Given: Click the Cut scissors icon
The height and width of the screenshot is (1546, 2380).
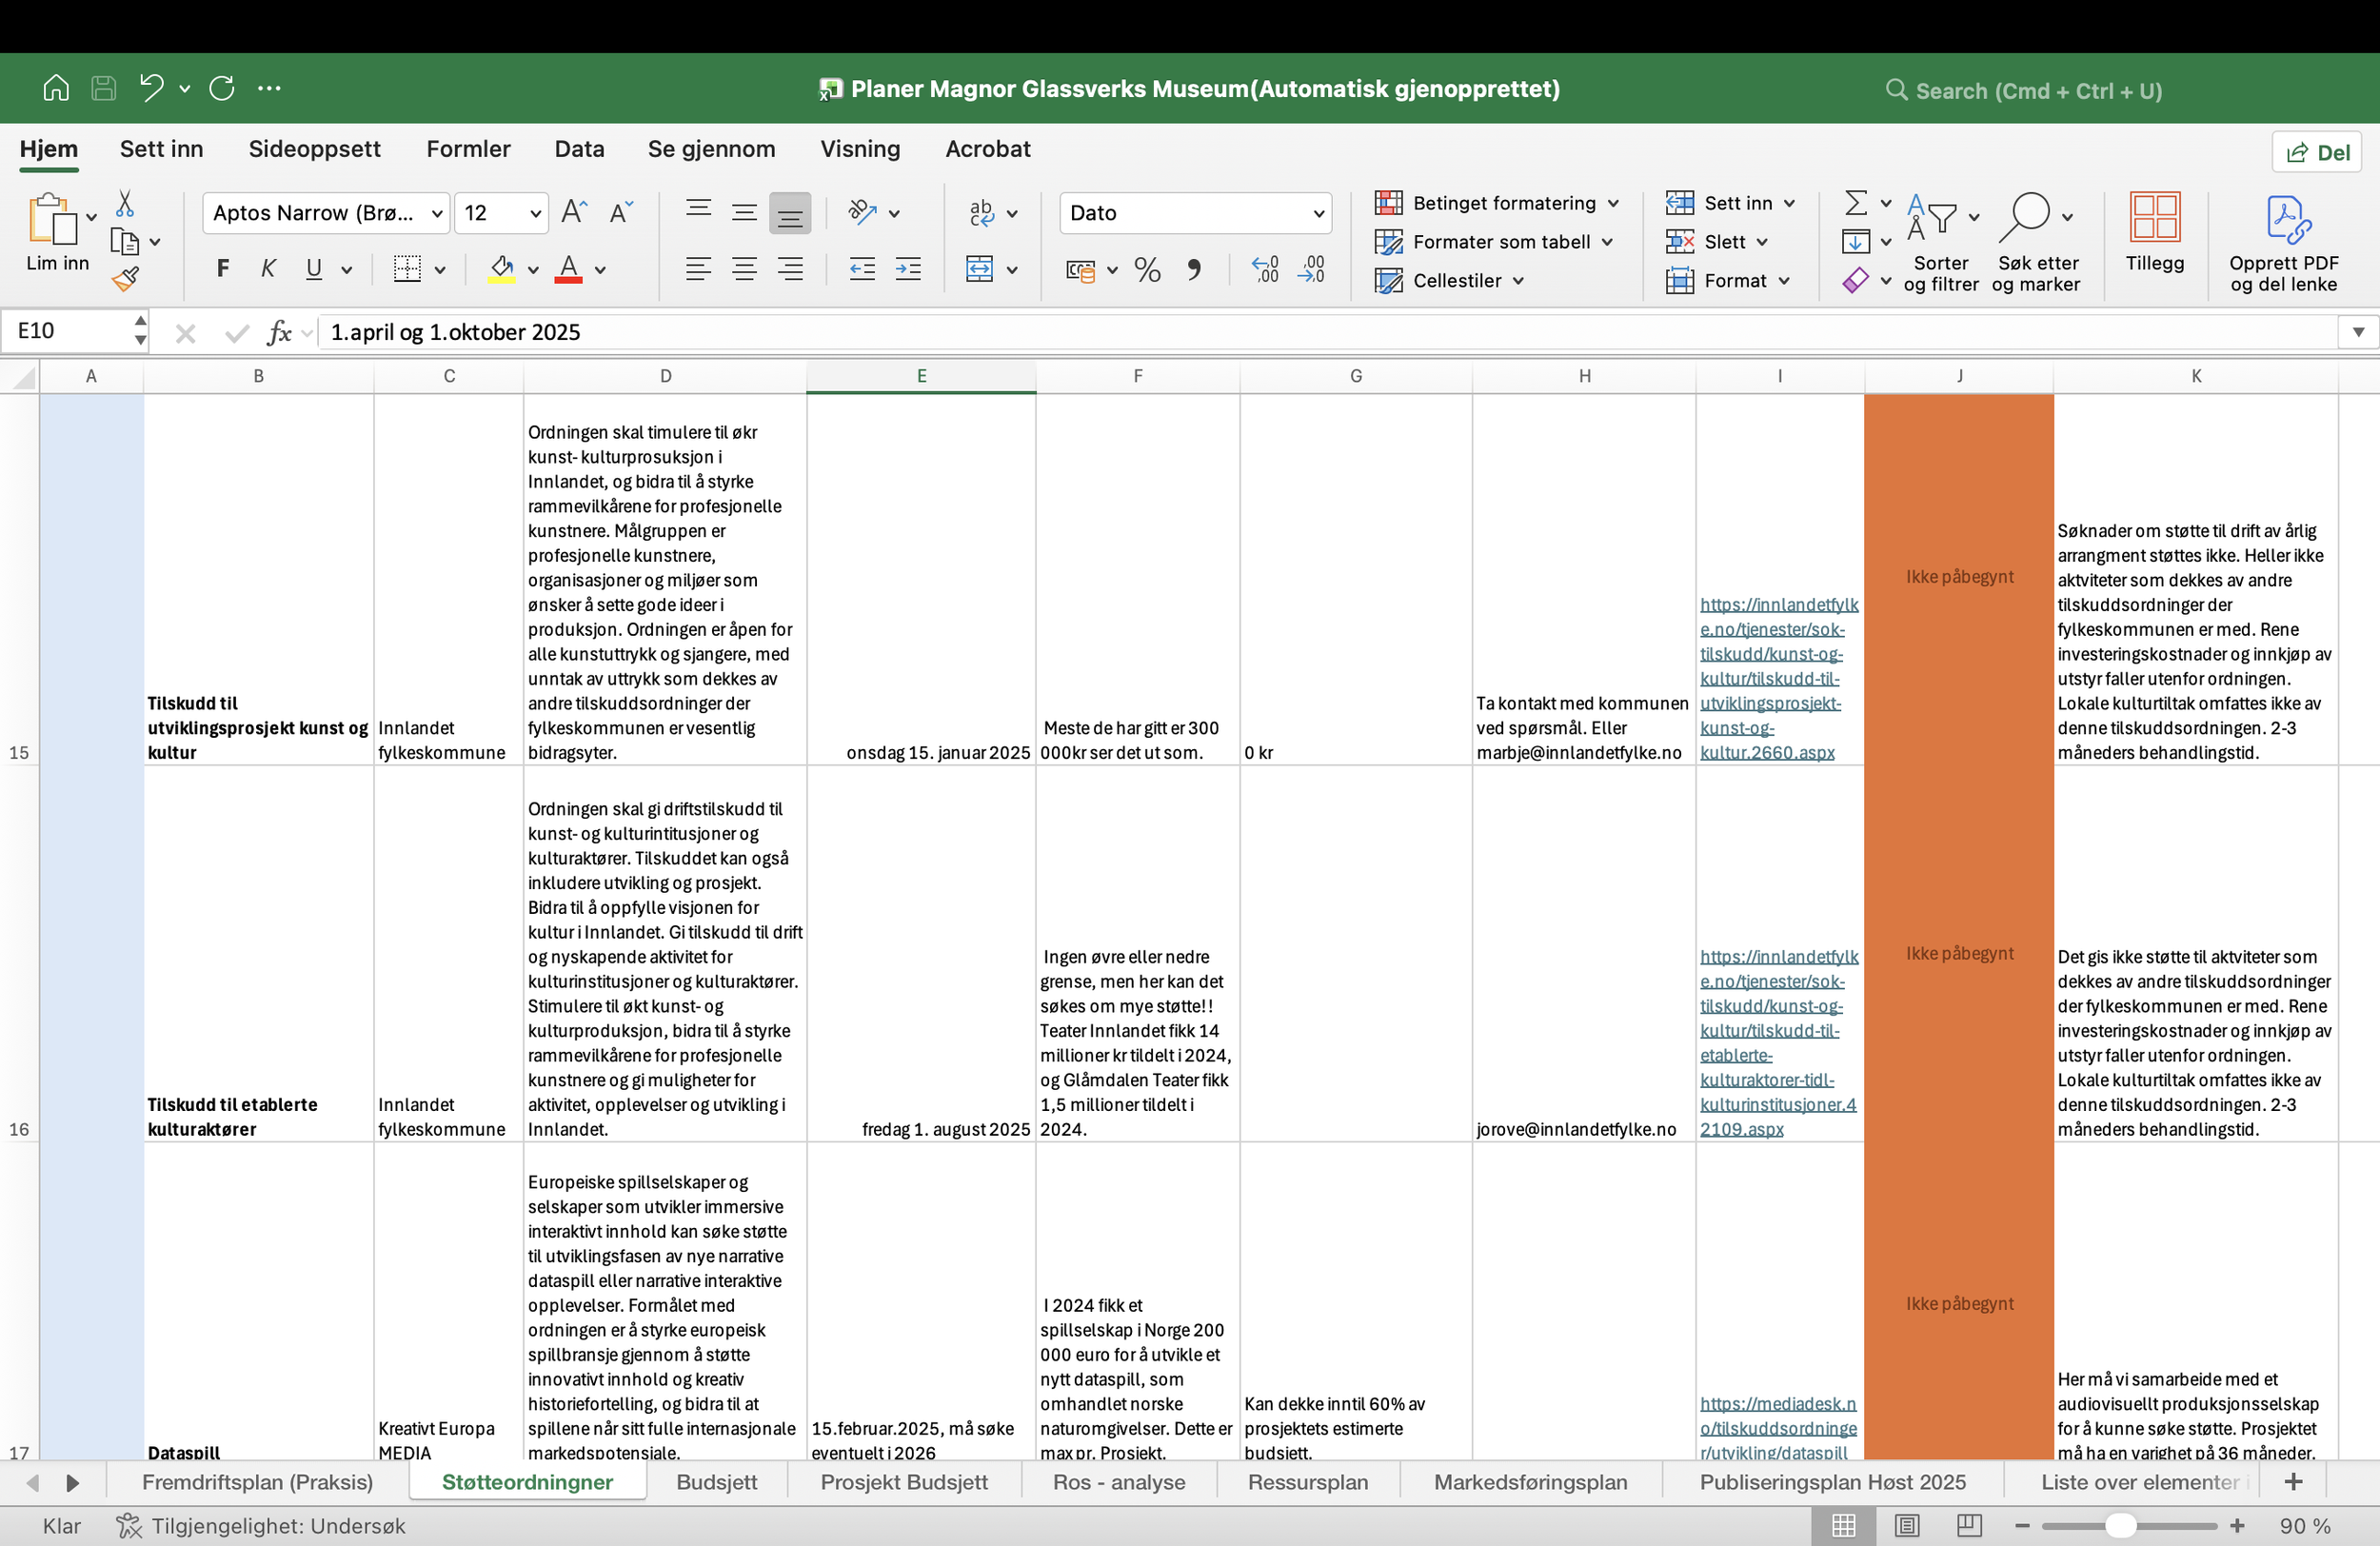Looking at the screenshot, I should coord(125,204).
